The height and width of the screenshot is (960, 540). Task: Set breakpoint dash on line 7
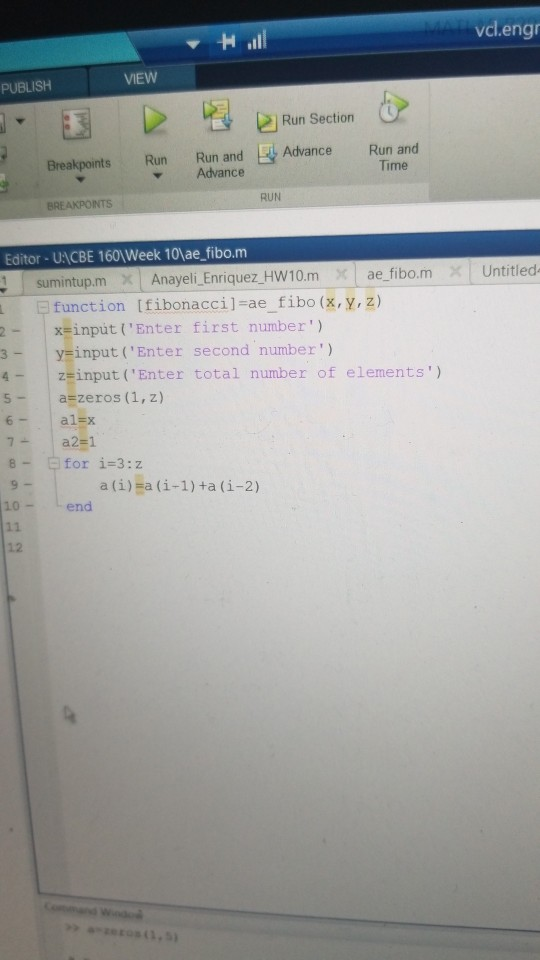click(x=24, y=442)
